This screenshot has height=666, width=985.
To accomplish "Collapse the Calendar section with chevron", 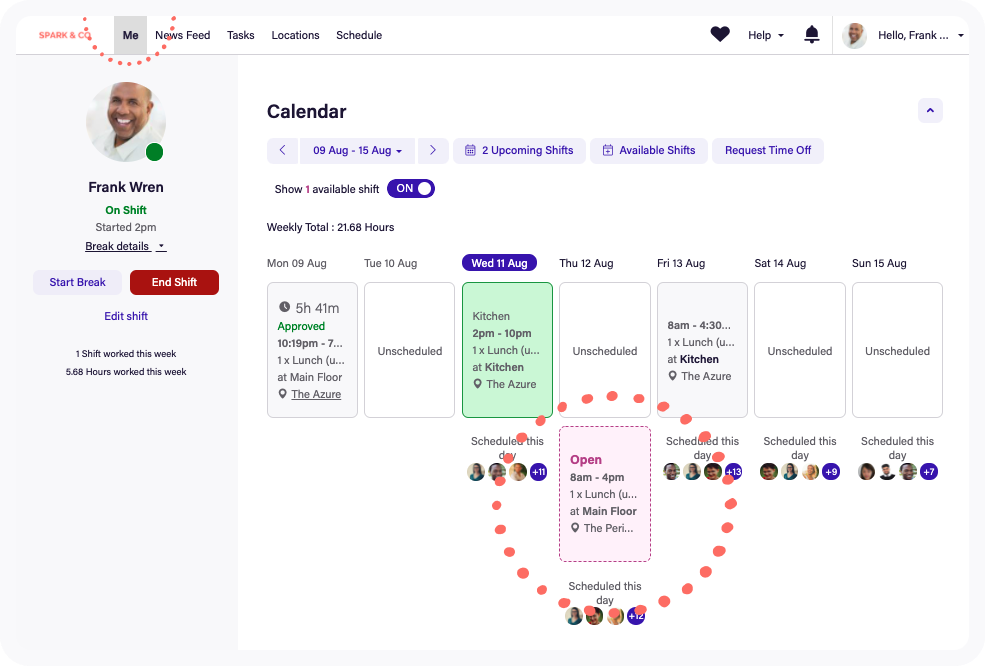I will tap(930, 111).
